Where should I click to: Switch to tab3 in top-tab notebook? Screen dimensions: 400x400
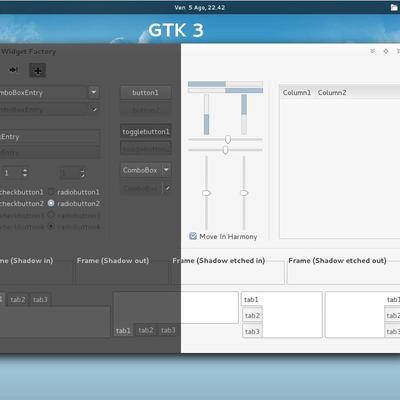[x=40, y=299]
